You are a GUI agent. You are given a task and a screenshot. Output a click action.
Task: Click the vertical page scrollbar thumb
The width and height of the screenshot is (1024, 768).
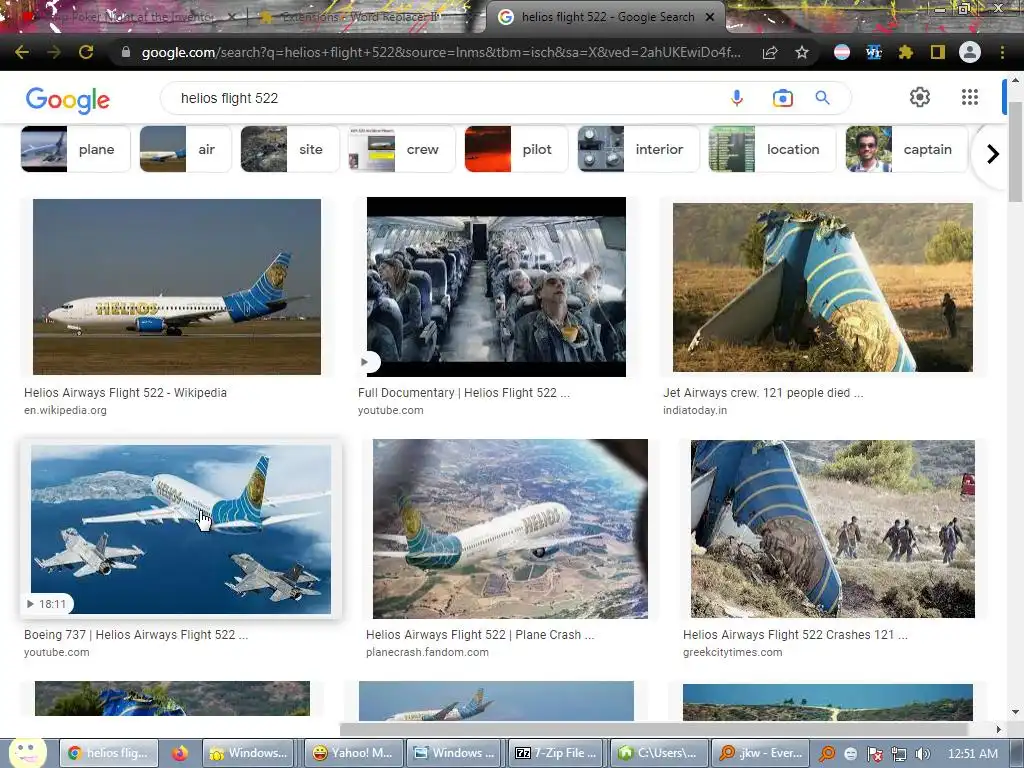point(1015,152)
